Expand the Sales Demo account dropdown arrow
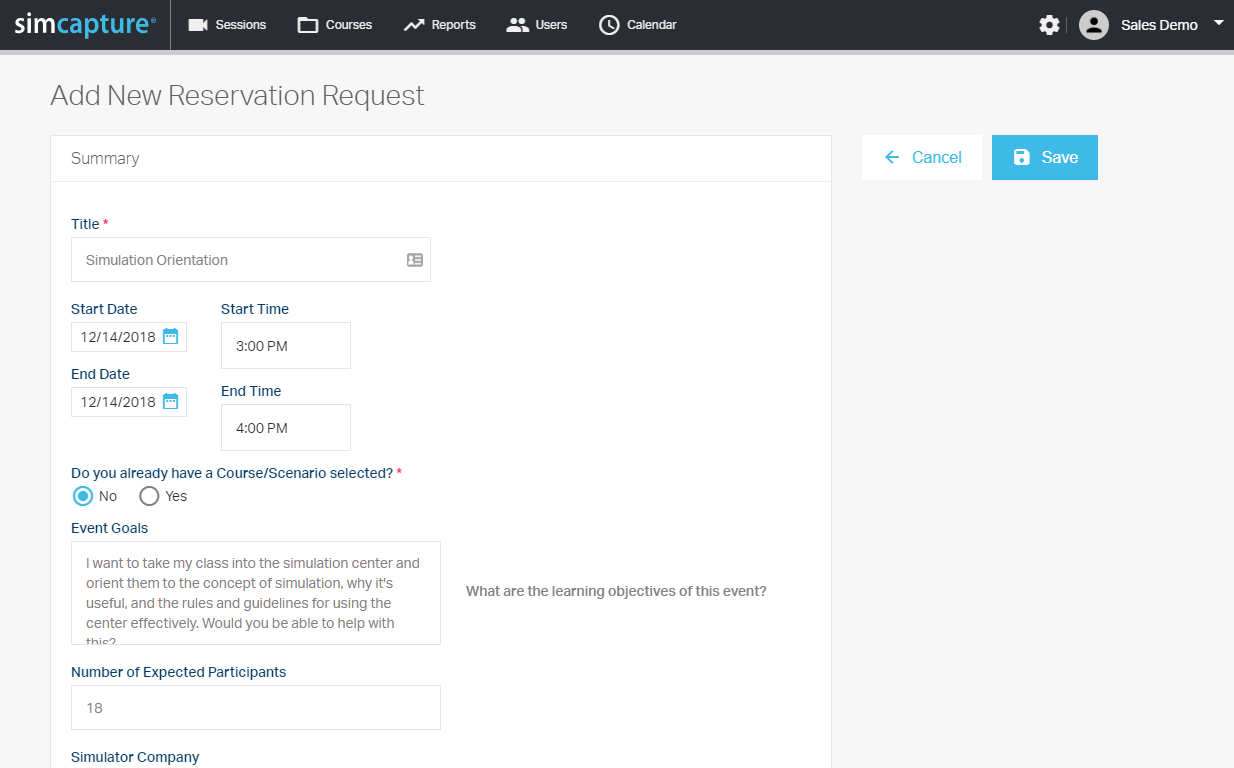The height and width of the screenshot is (768, 1234). coord(1218,22)
